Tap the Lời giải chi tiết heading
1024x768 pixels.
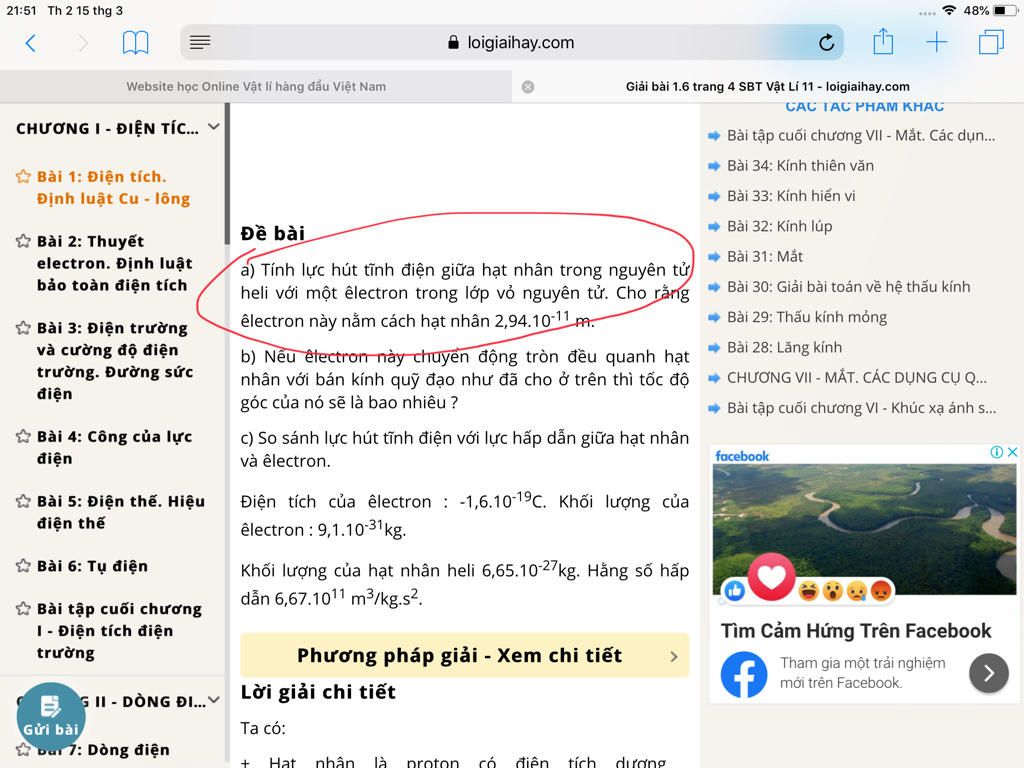pos(318,692)
